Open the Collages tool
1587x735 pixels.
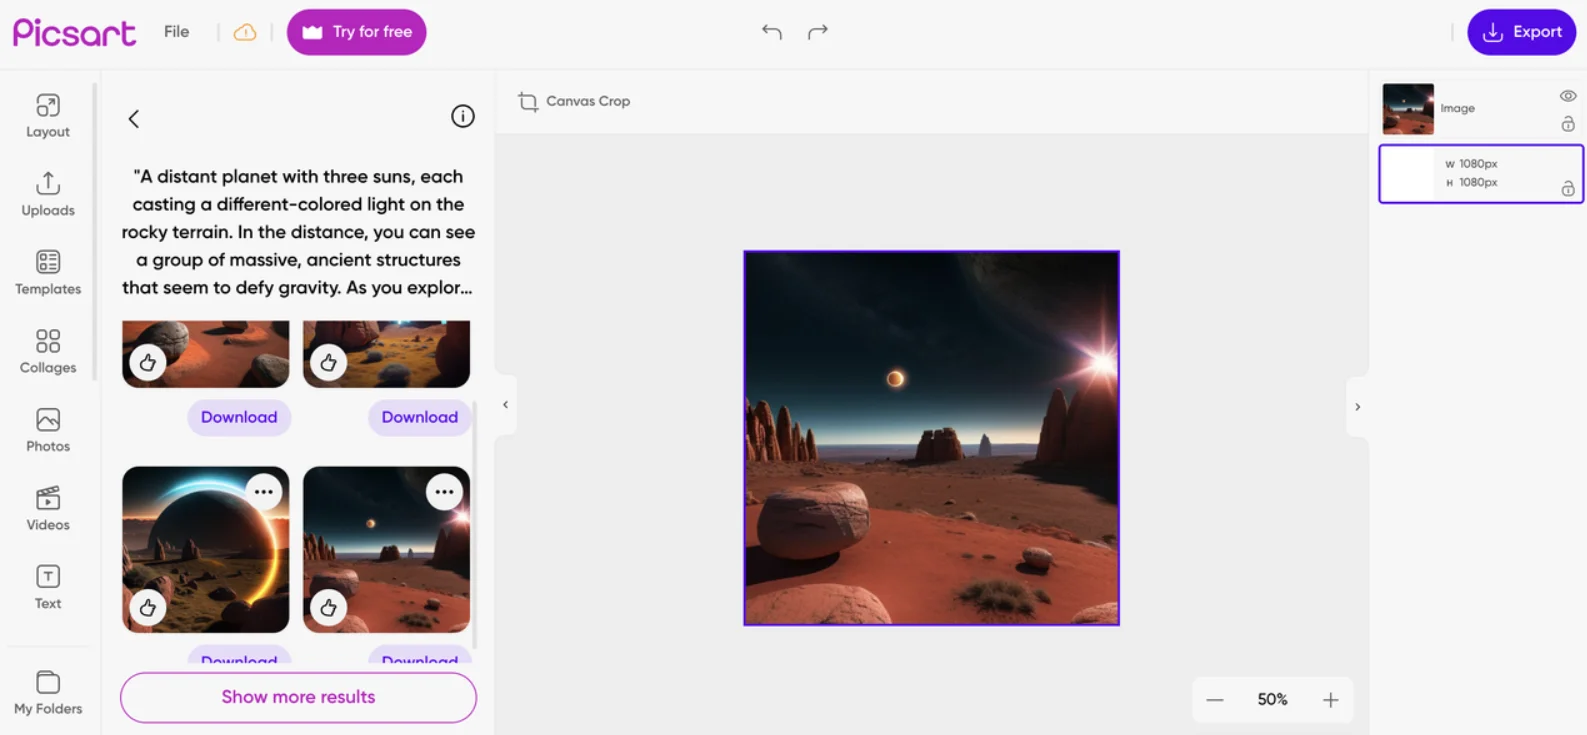click(x=48, y=352)
